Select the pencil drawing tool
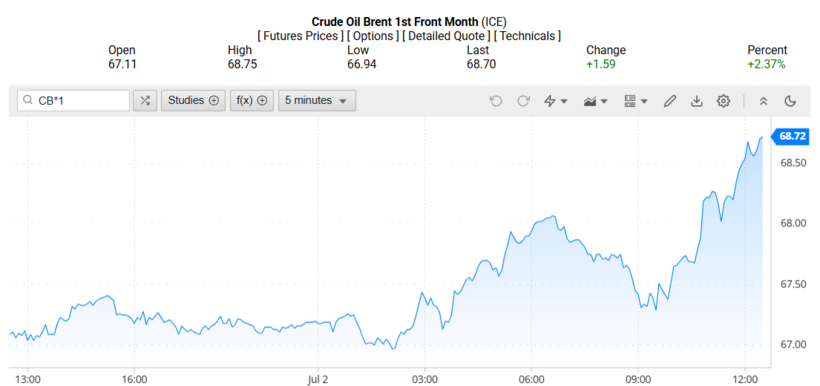Image resolution: width=820 pixels, height=386 pixels. [669, 101]
